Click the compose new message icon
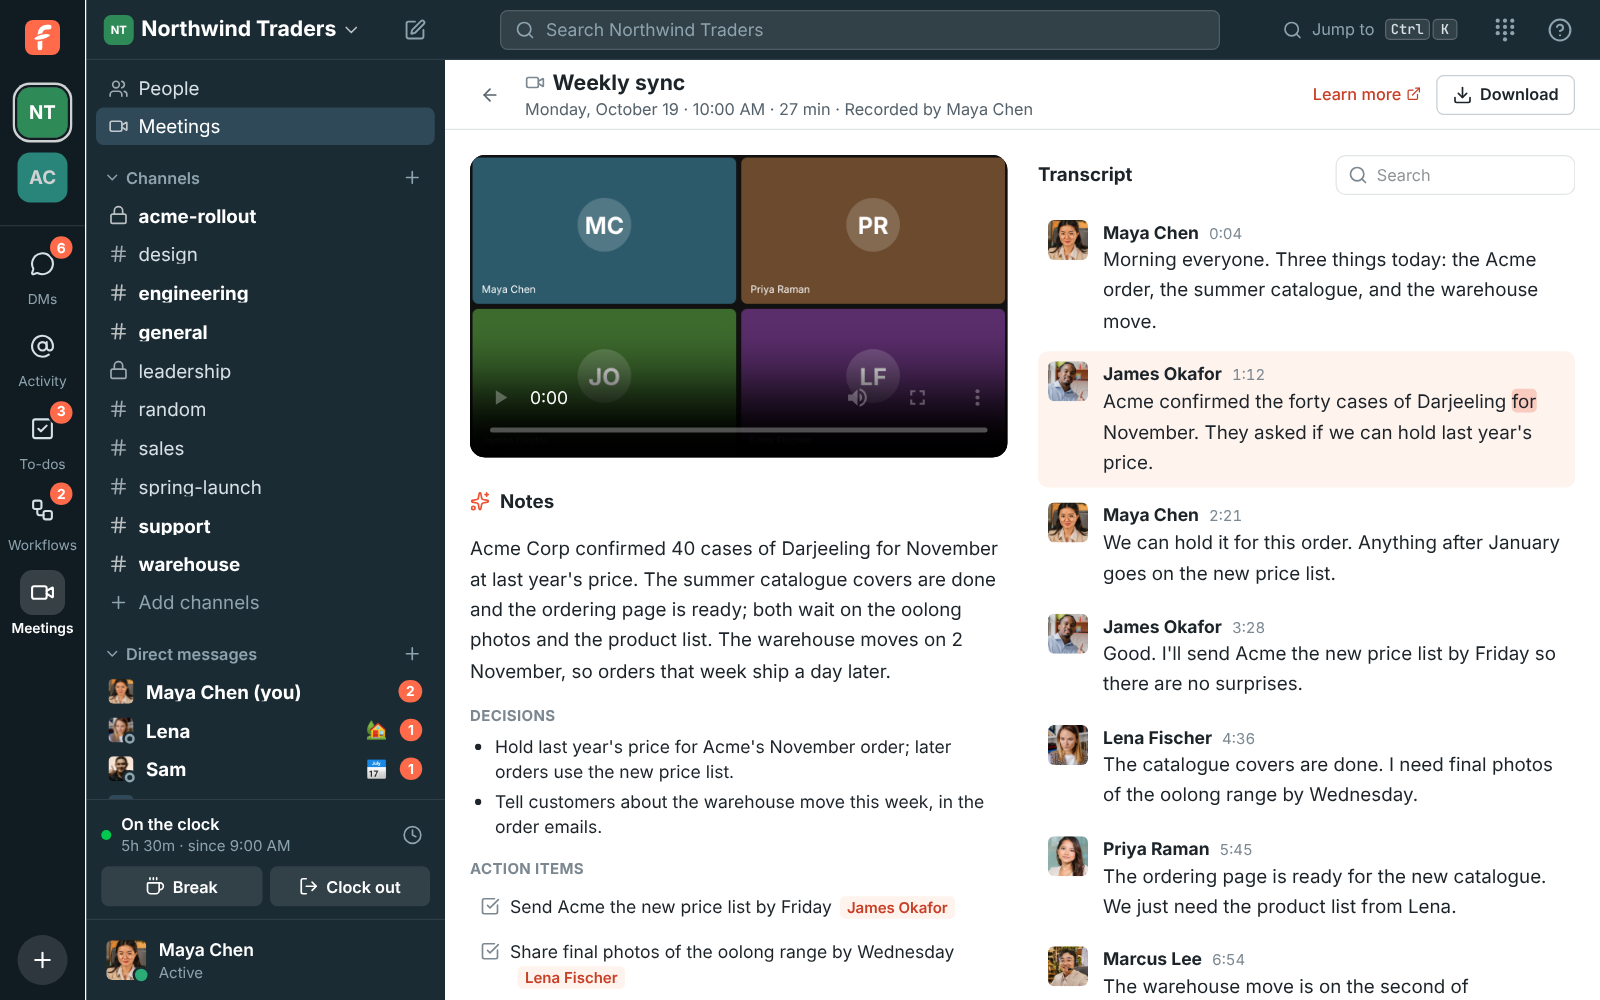 point(415,30)
